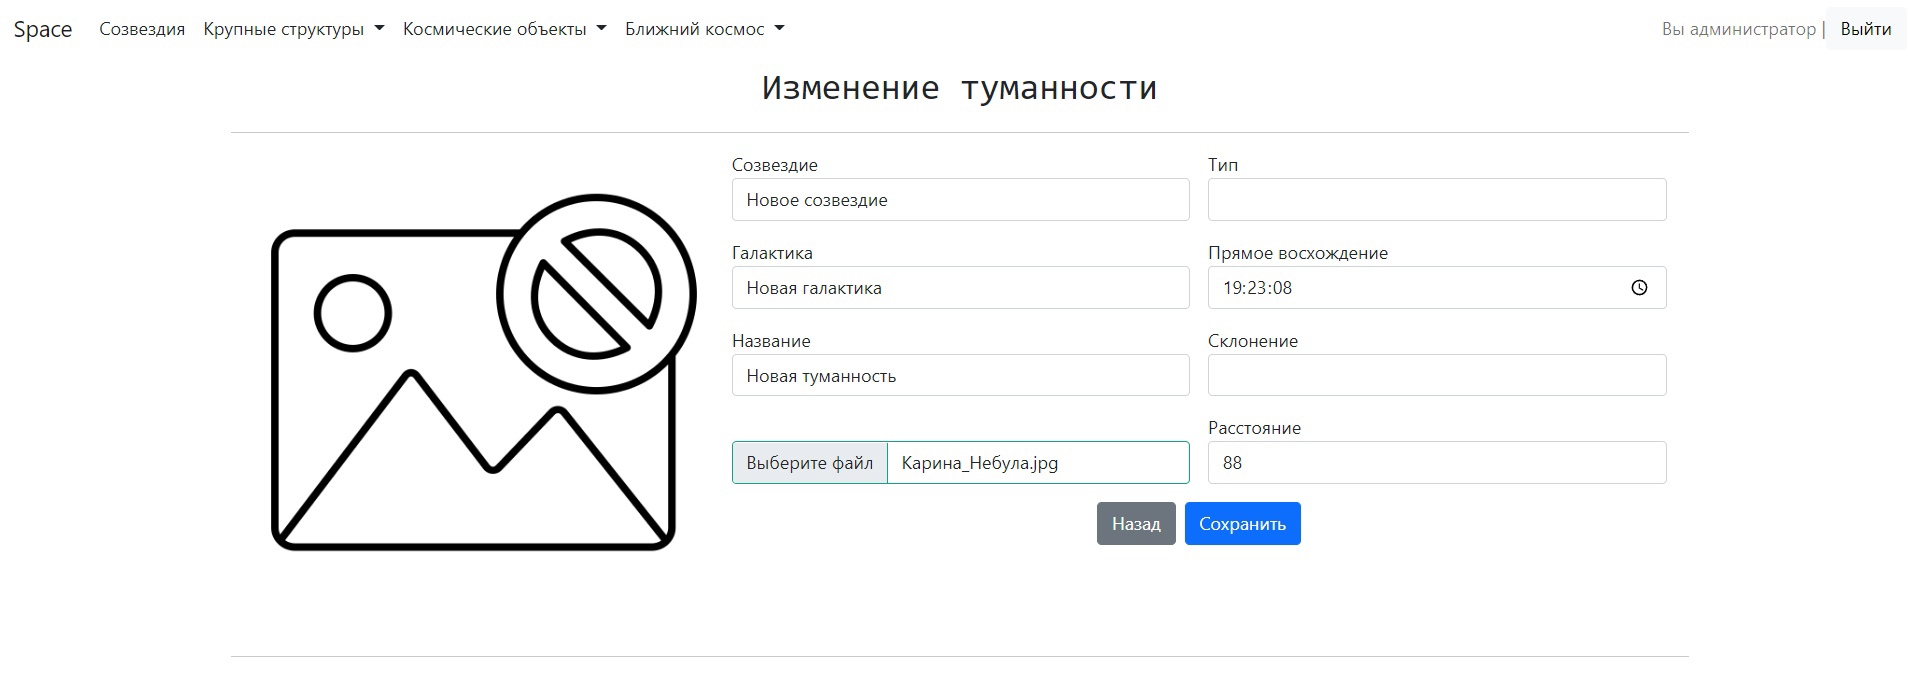Expand the Ближний космос dropdown menu

[705, 29]
